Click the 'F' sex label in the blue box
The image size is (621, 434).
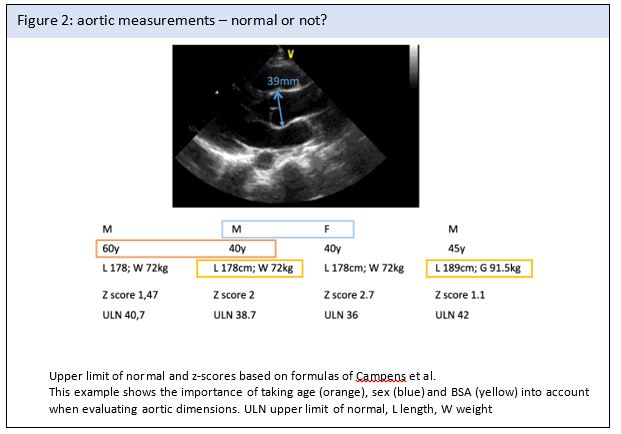pos(327,229)
